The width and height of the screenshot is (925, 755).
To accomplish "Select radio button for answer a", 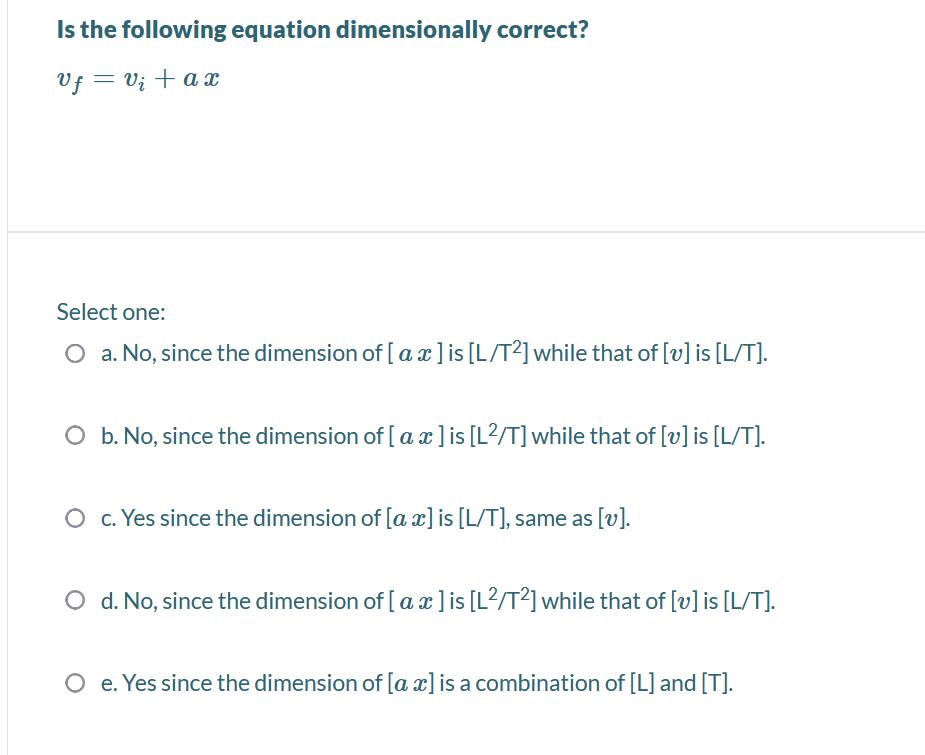I will coord(75,354).
